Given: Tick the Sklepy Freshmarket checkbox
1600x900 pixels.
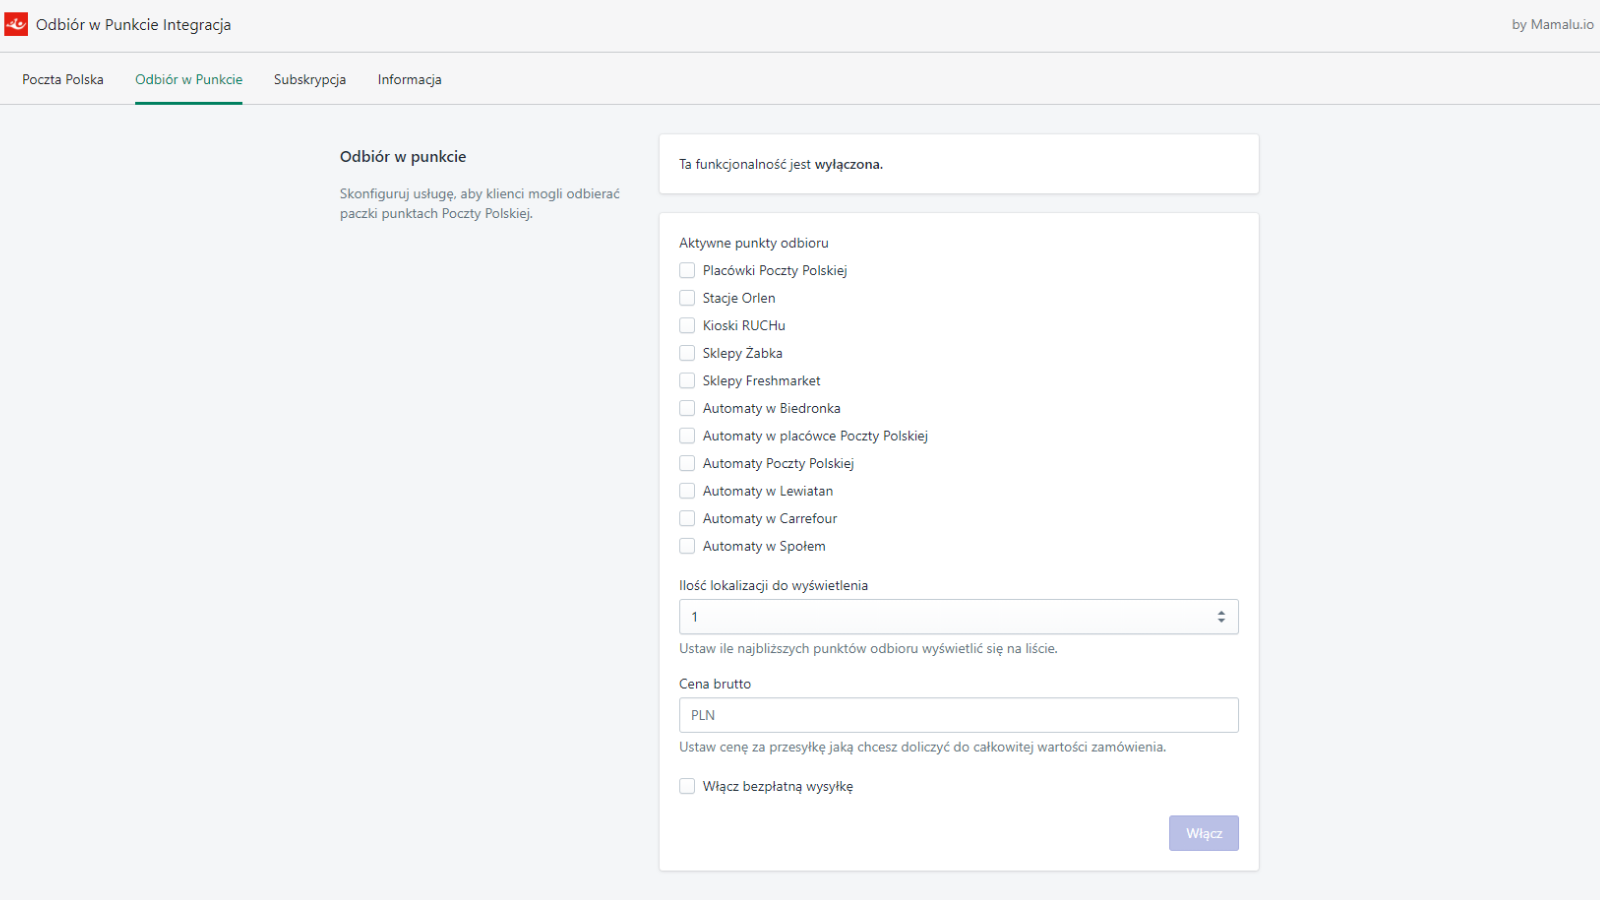Looking at the screenshot, I should click(x=687, y=380).
